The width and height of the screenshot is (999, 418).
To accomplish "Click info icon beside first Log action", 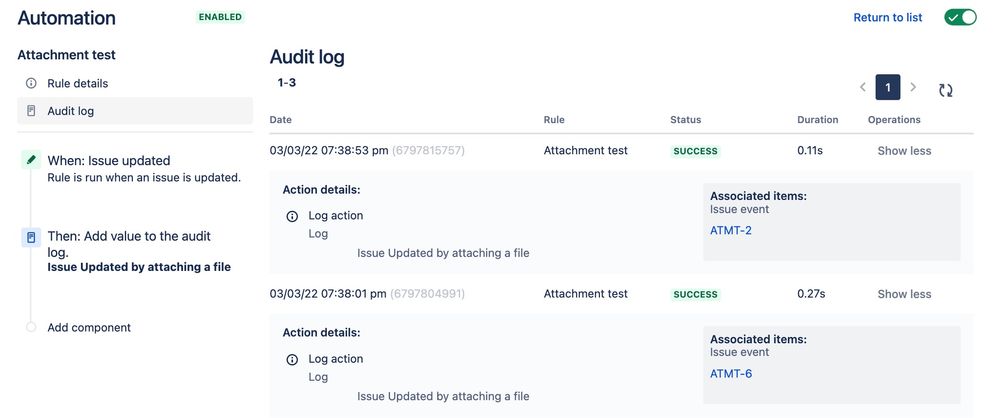I will coord(292,216).
